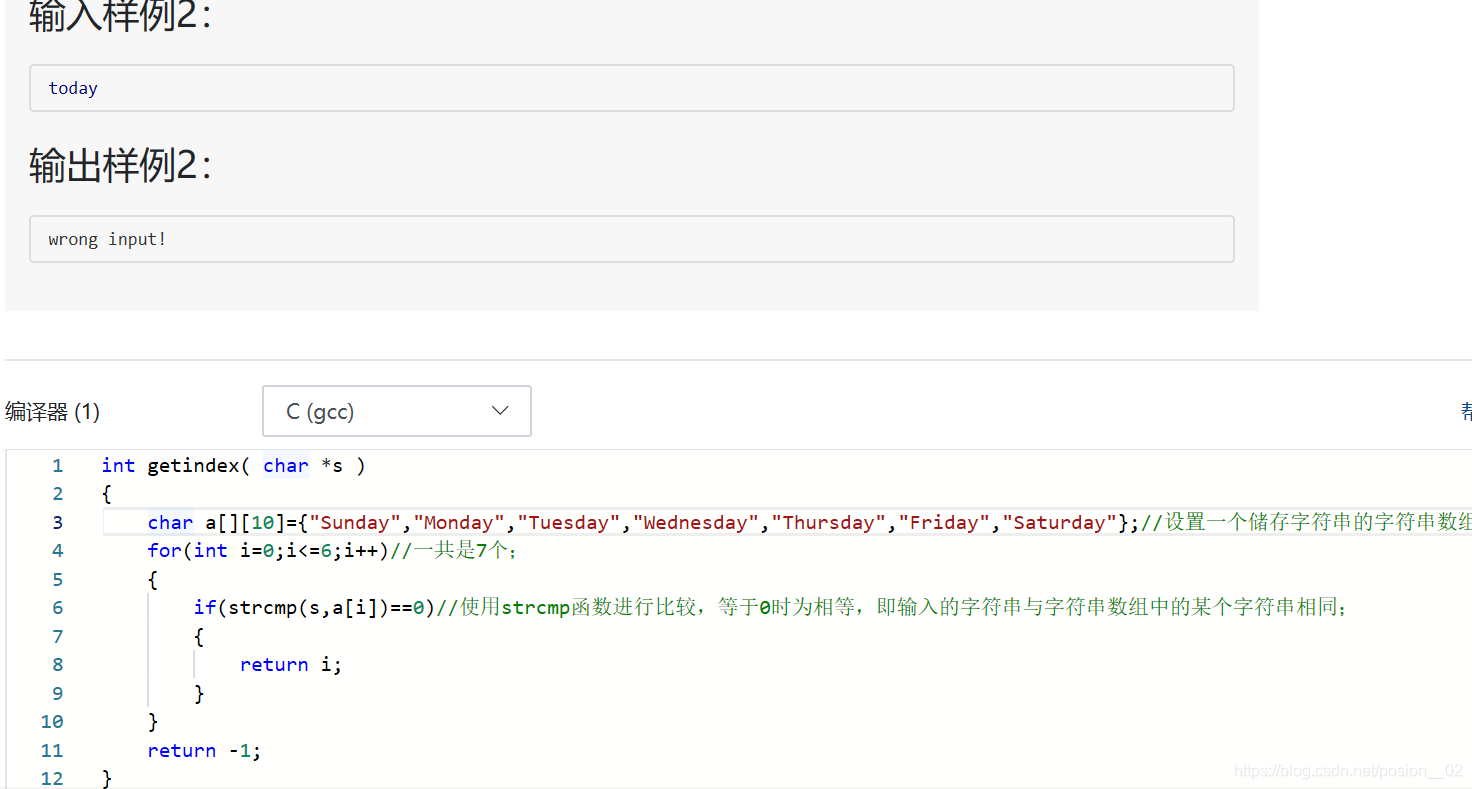This screenshot has height=789, width=1472.
Task: Click the 'today' sample input box
Action: click(x=632, y=88)
